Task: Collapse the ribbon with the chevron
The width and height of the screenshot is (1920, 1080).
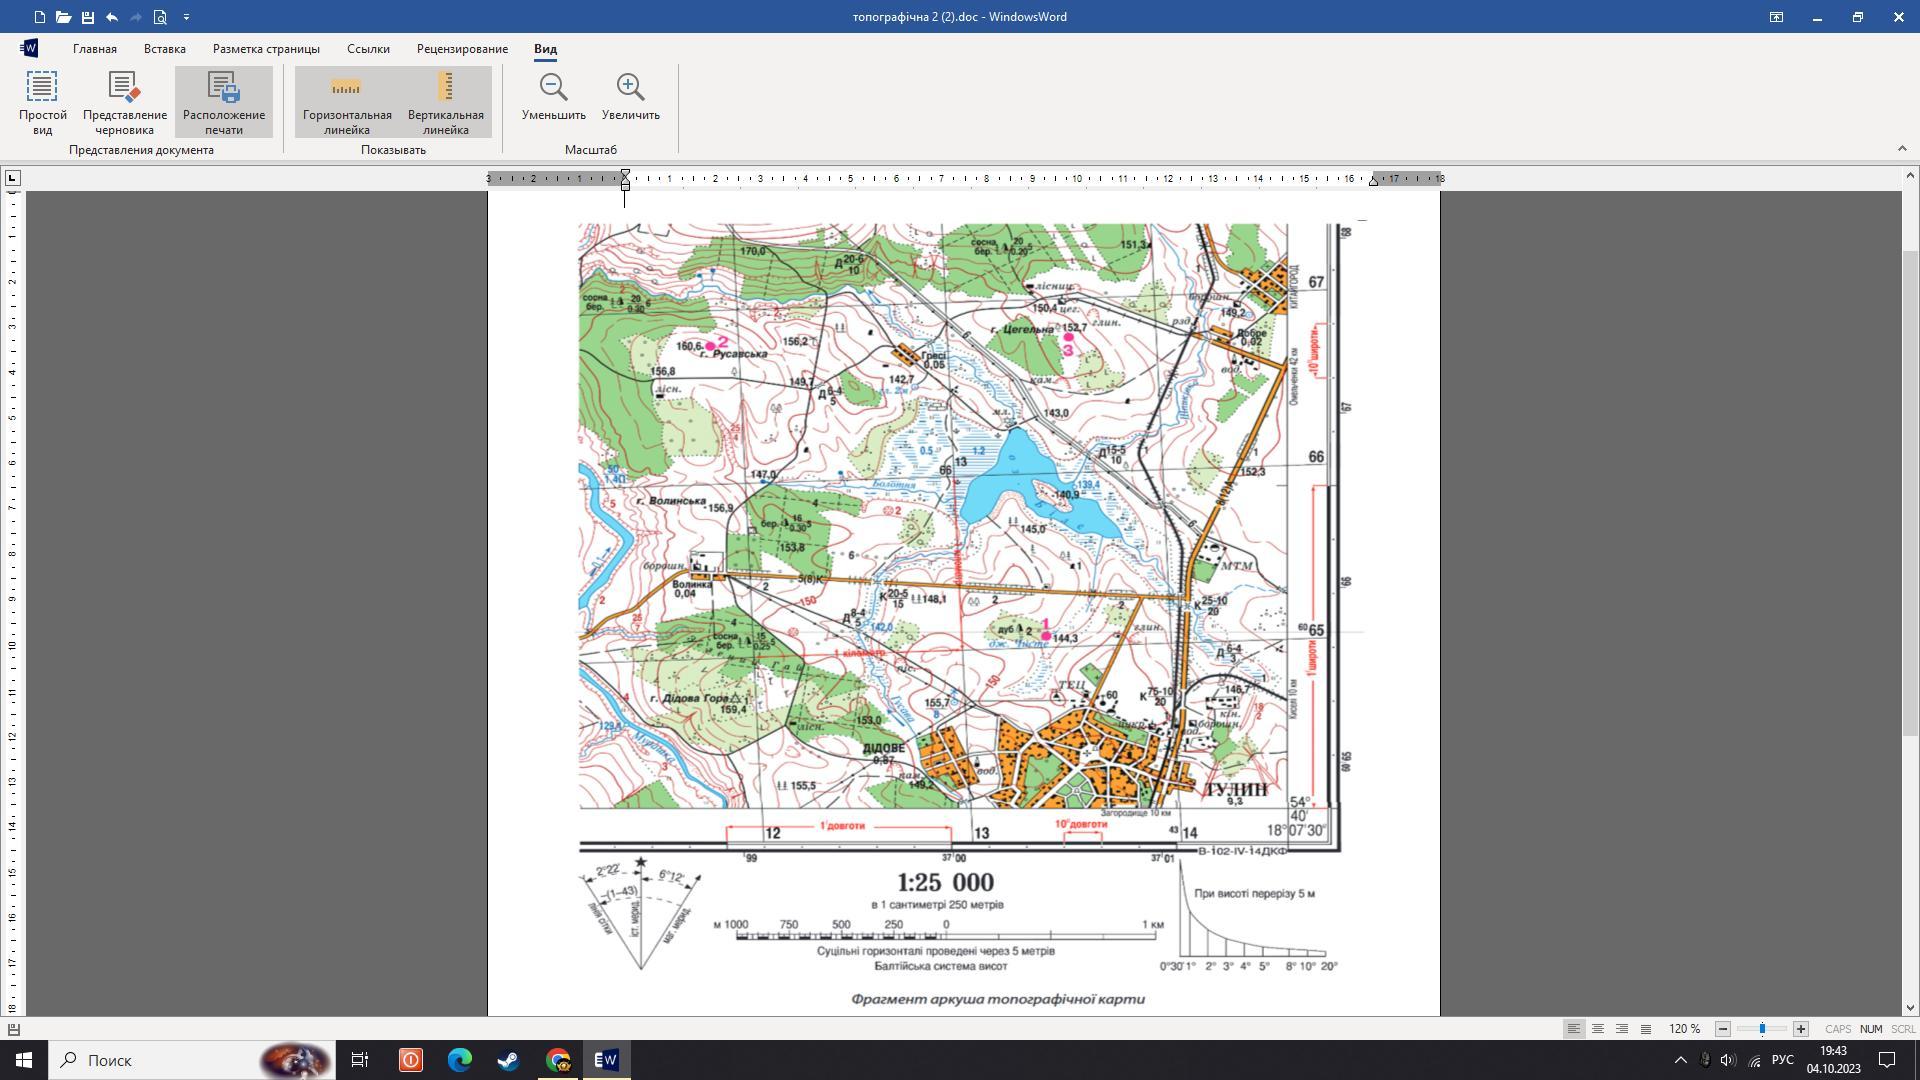Action: click(x=1902, y=149)
